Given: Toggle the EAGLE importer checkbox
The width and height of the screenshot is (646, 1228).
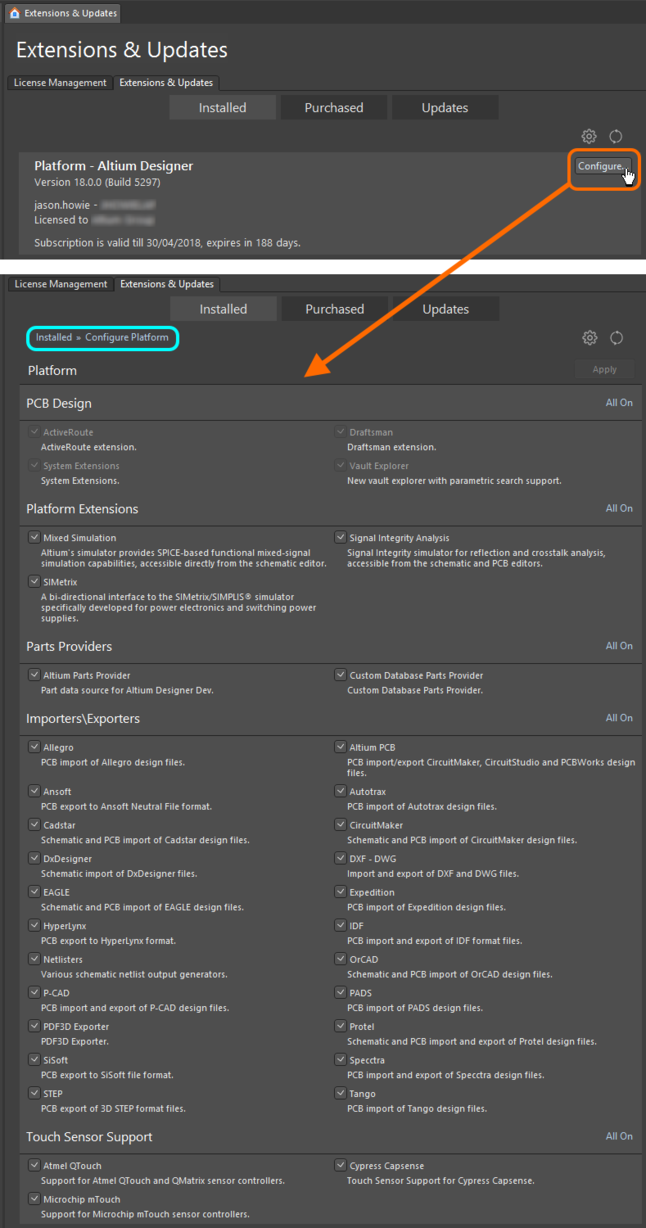Looking at the screenshot, I should coord(34,891).
